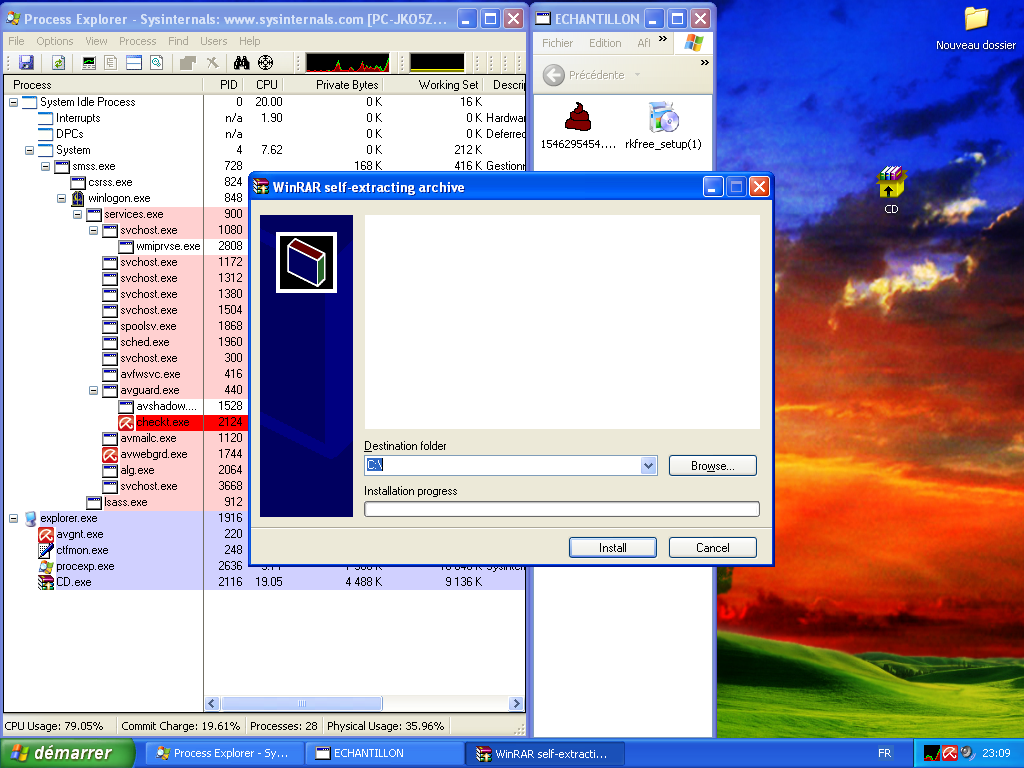
Task: Open System Information from the toolbar graph icon
Action: click(x=89, y=63)
